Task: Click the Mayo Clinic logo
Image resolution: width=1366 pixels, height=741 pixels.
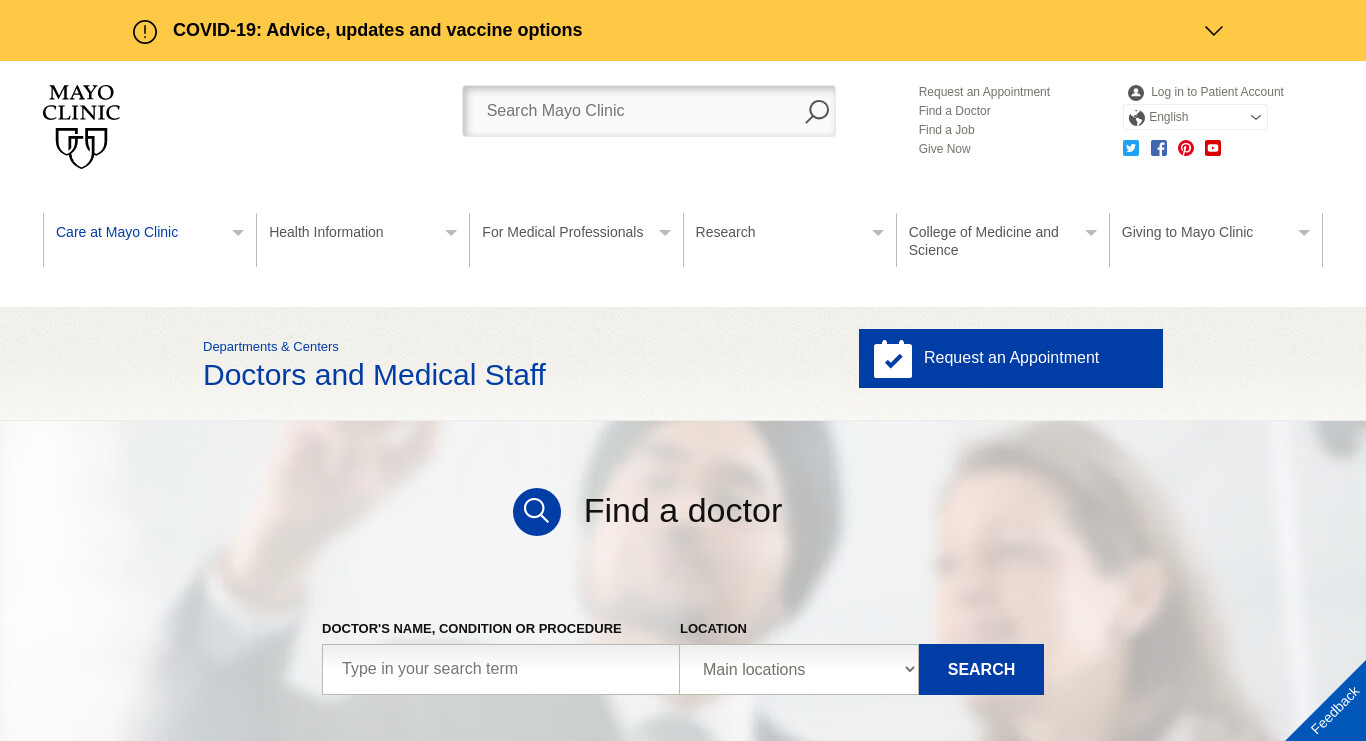Action: [x=81, y=126]
